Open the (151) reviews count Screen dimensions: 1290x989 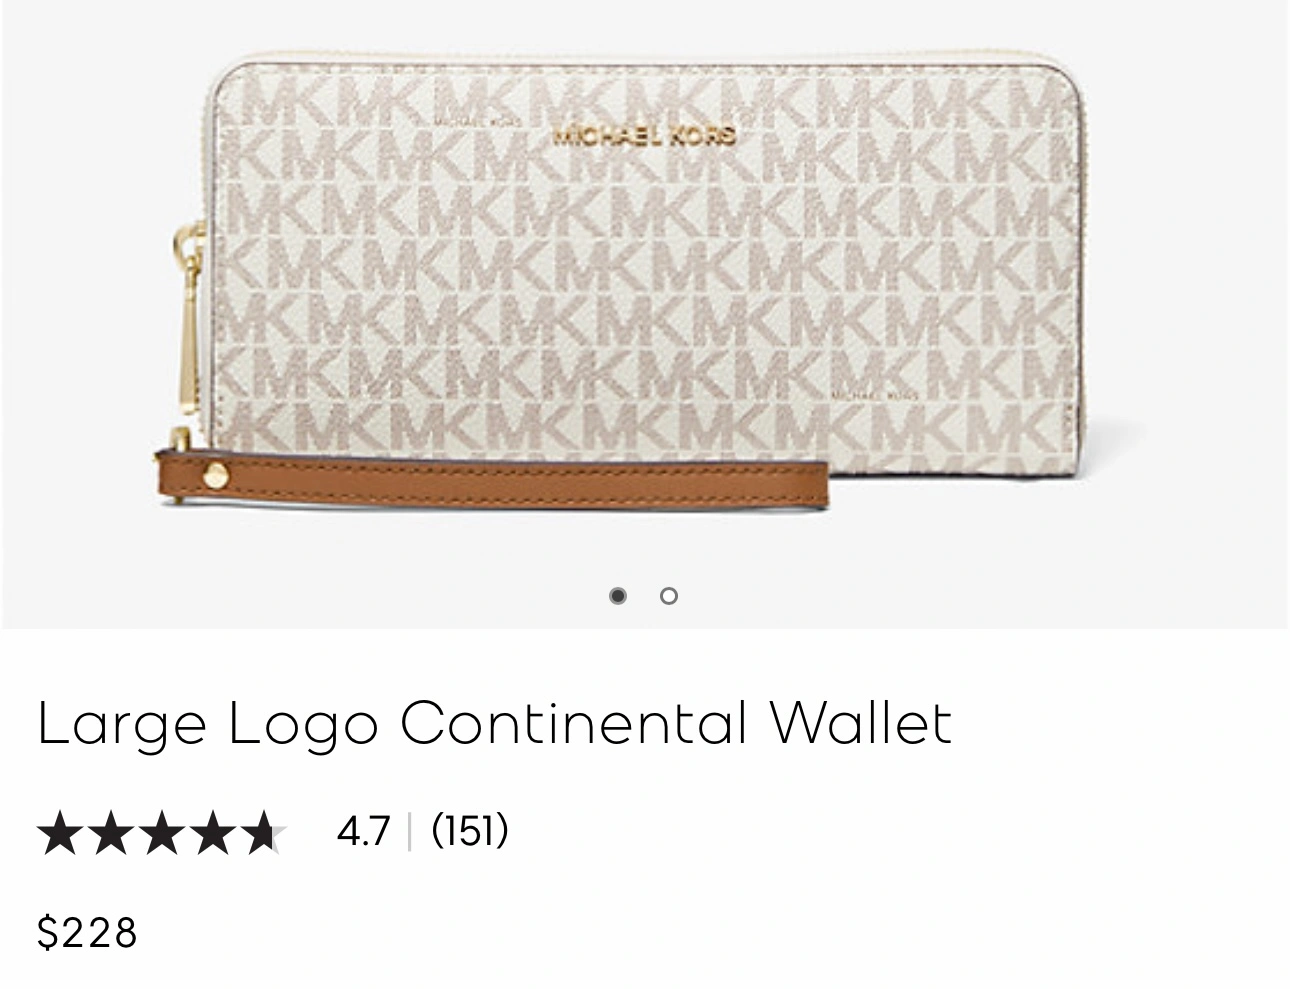coord(470,830)
